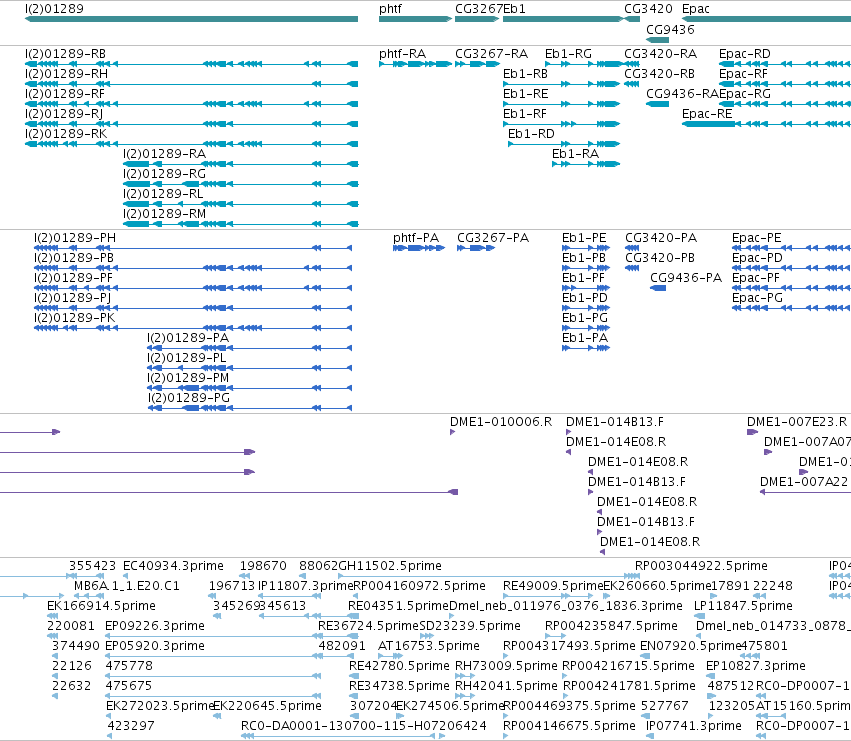Select EST 423297
The width and height of the screenshot is (851, 741).
pyautogui.click(x=131, y=726)
